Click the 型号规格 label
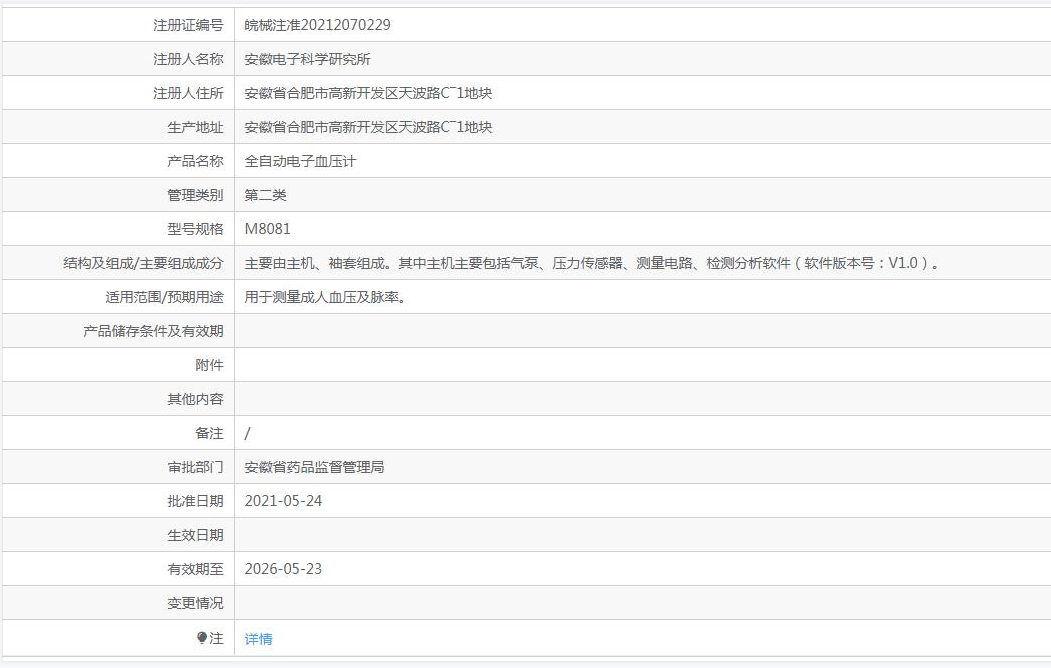The image size is (1051, 668). [x=195, y=229]
